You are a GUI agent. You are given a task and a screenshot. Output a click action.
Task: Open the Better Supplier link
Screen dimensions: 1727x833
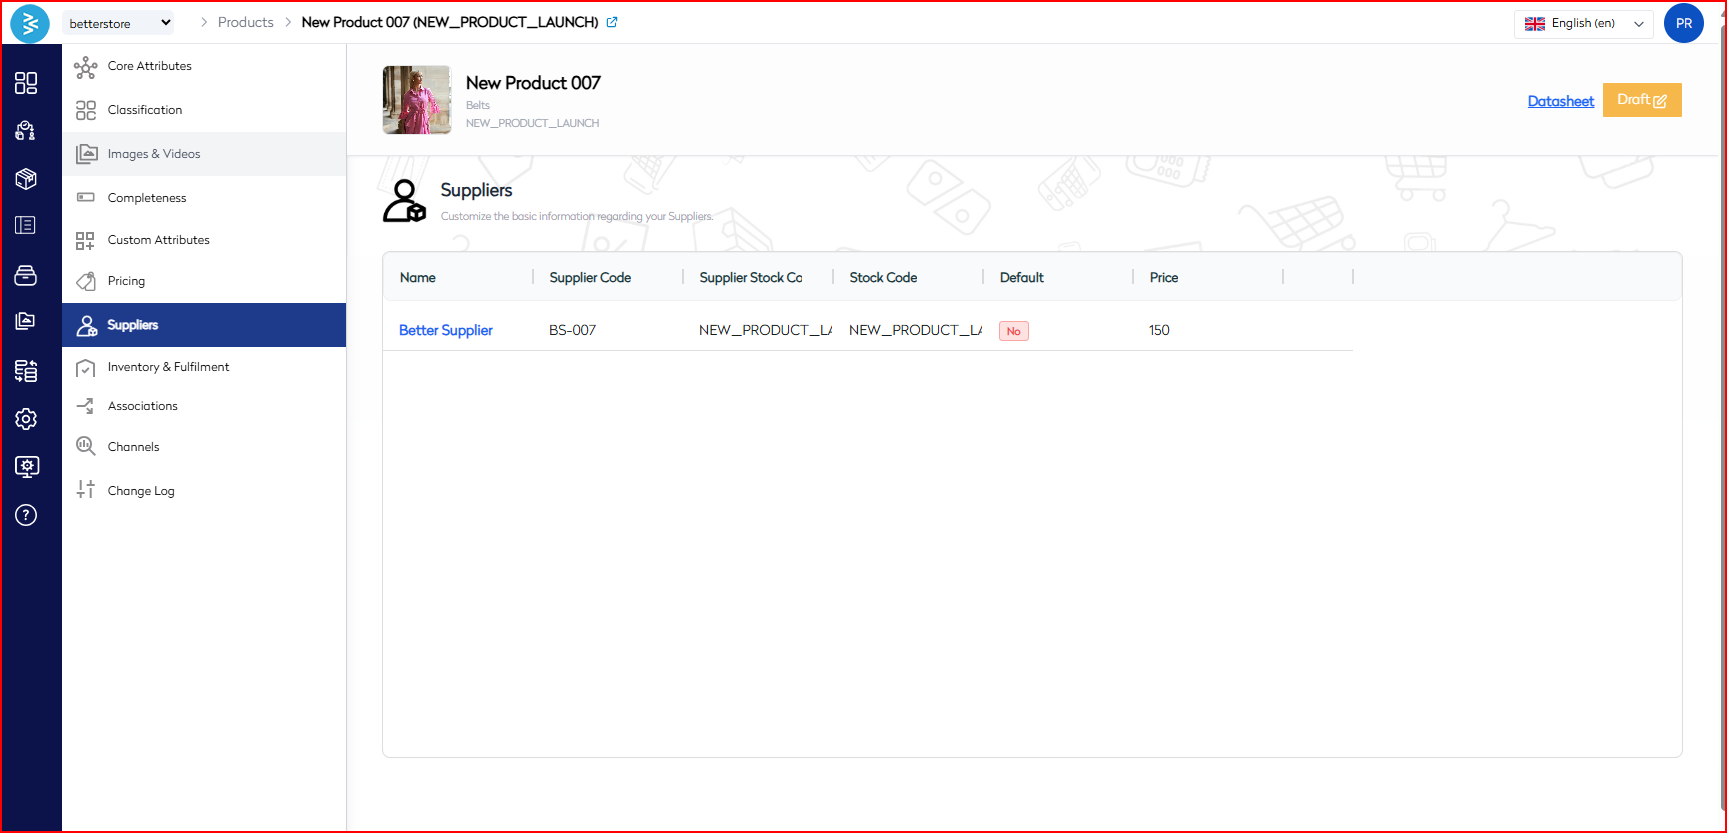(446, 330)
